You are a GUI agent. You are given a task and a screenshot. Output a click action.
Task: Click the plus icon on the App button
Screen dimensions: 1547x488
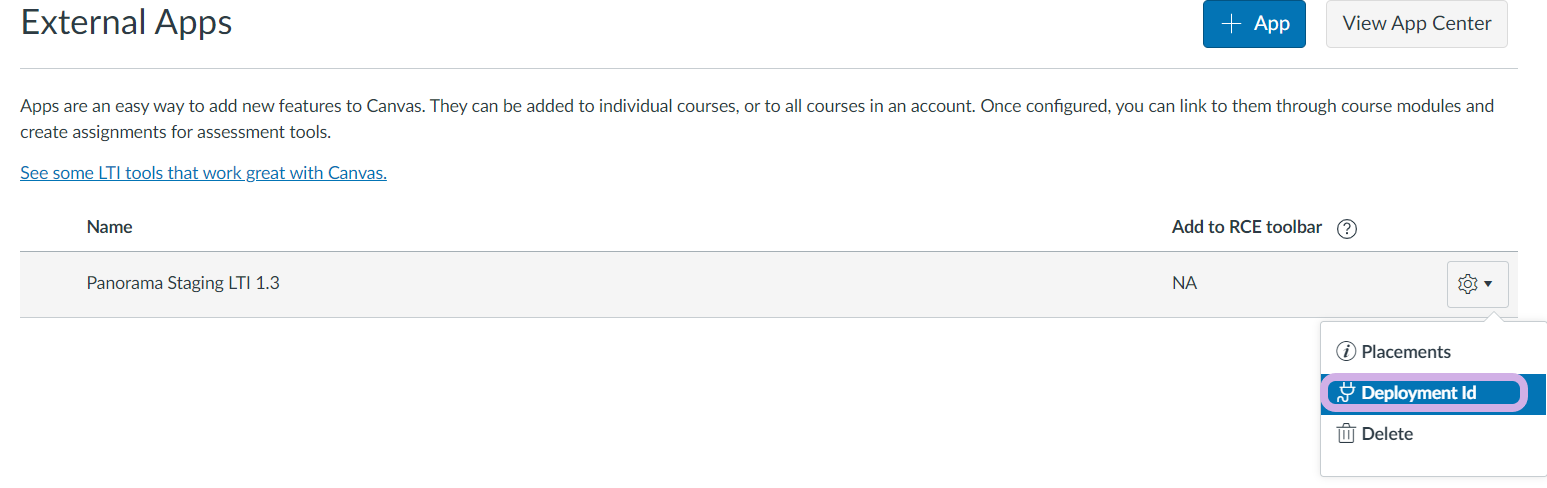pos(1231,23)
